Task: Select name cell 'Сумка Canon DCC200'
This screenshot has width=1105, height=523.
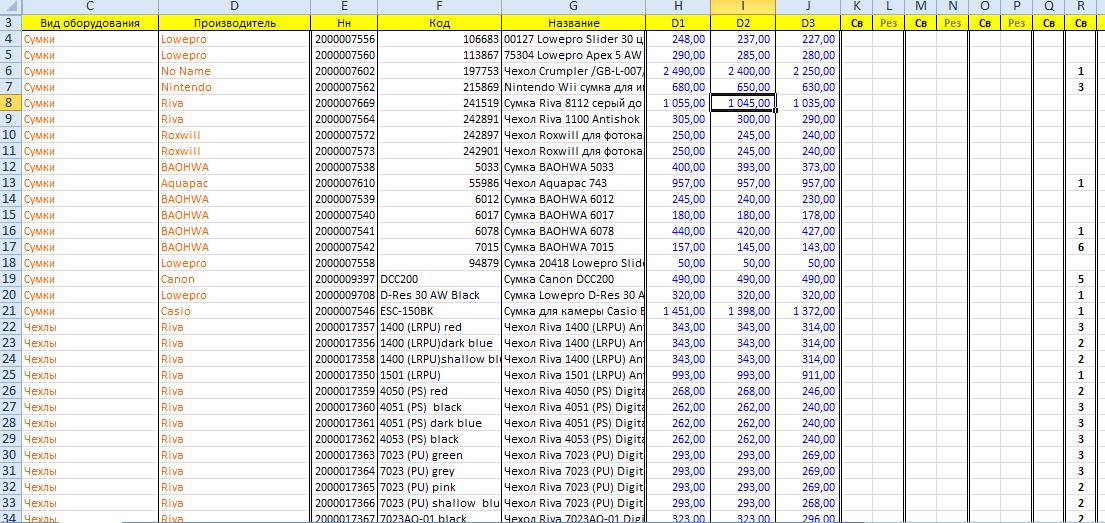Action: point(574,279)
